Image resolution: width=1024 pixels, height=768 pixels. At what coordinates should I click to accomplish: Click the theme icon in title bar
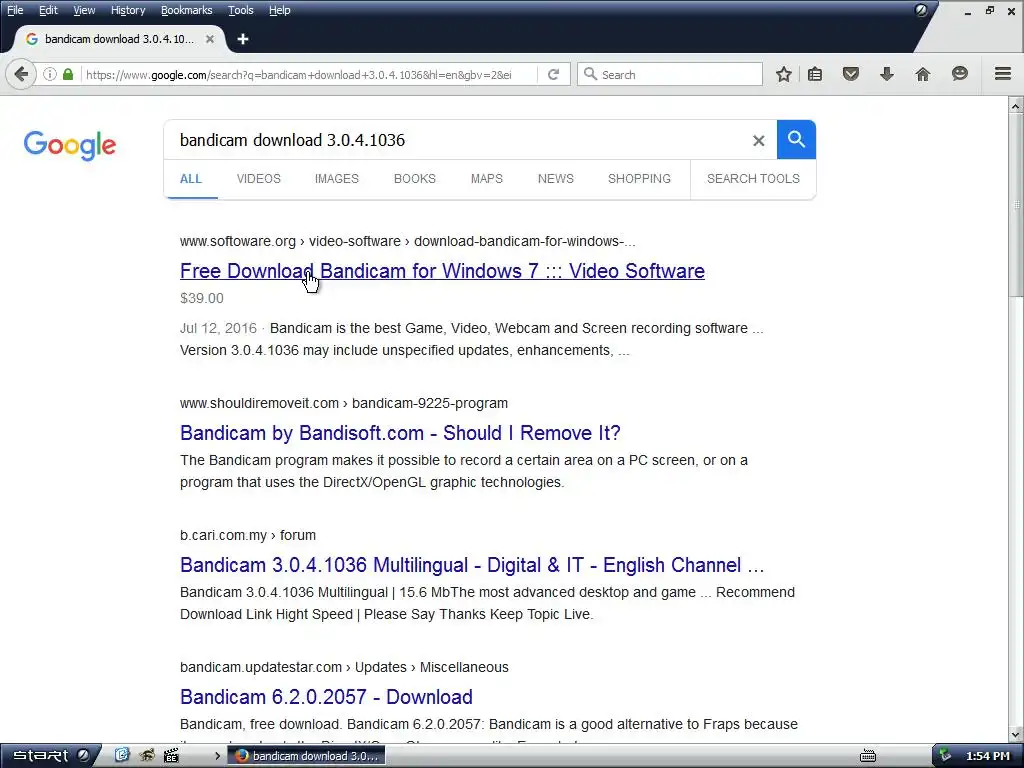pos(921,10)
